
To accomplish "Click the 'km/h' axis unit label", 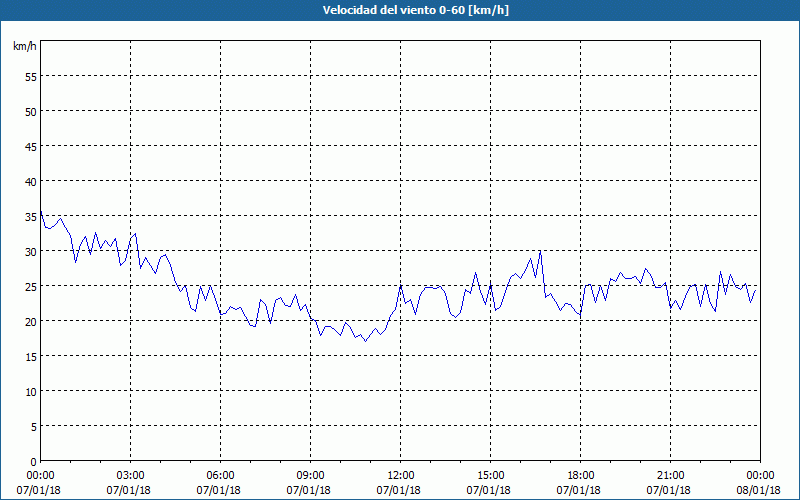I will 24,46.
